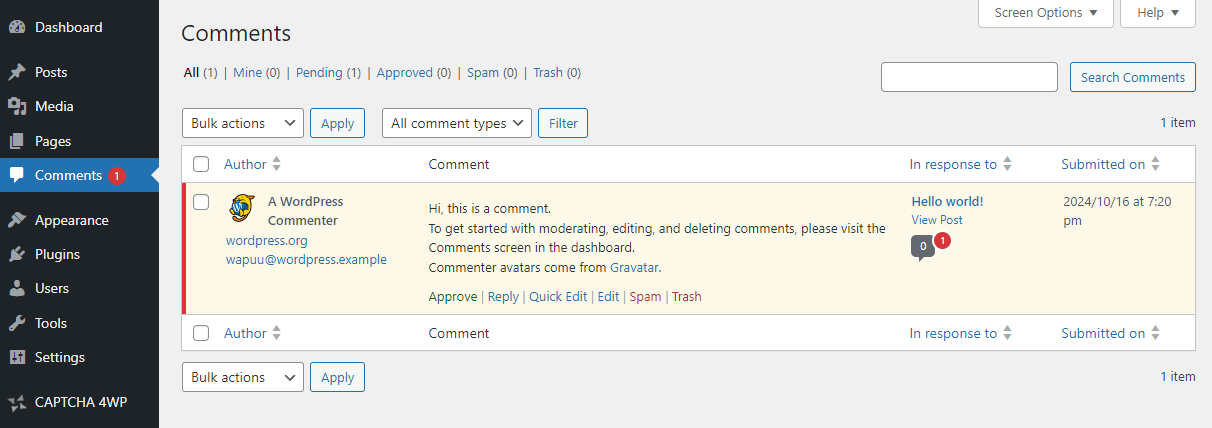
Task: Open the Plugins plug icon
Action: [17, 254]
